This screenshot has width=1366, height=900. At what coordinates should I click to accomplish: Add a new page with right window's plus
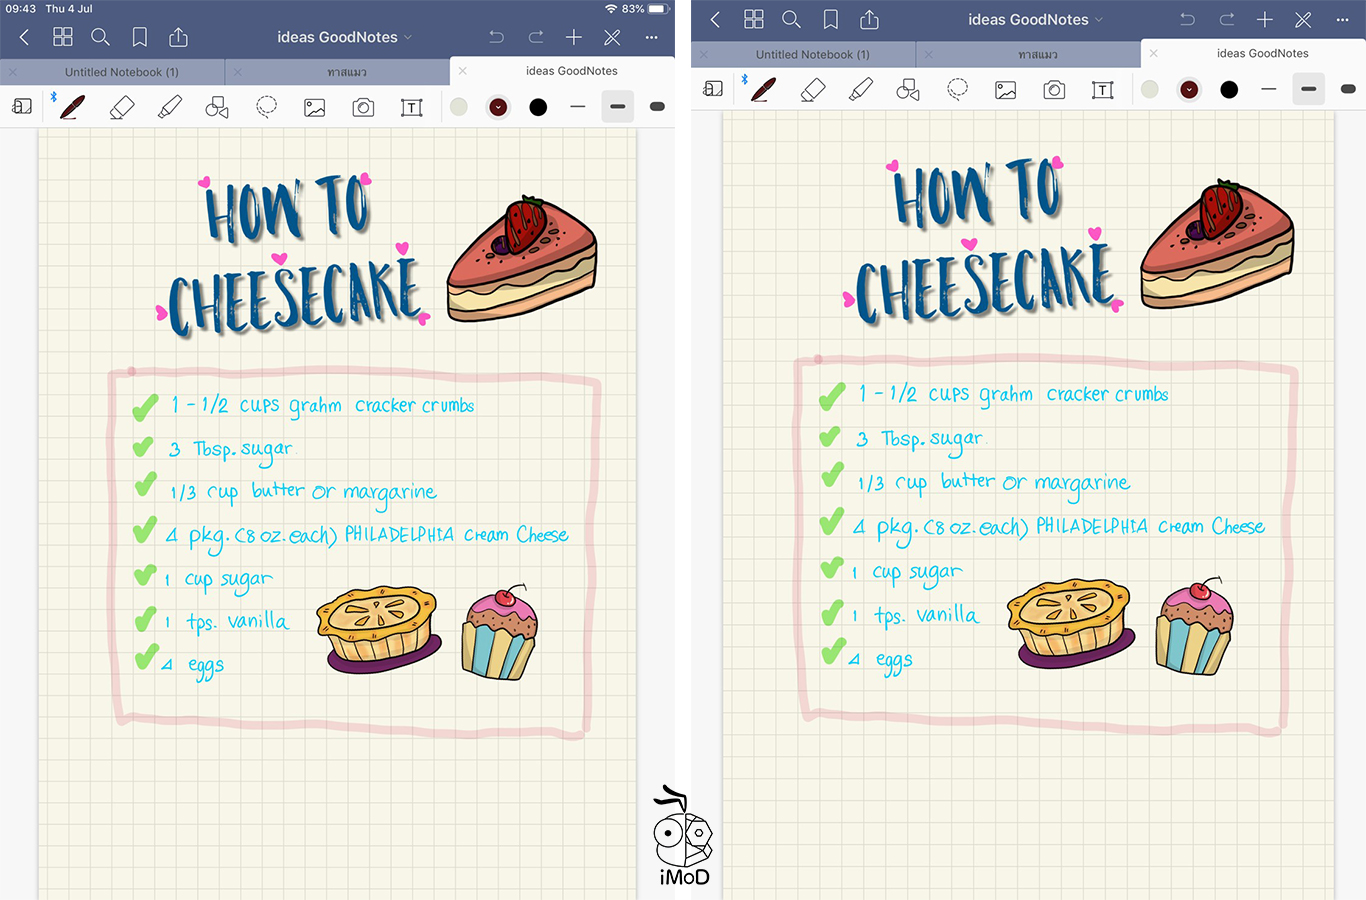point(1264,19)
